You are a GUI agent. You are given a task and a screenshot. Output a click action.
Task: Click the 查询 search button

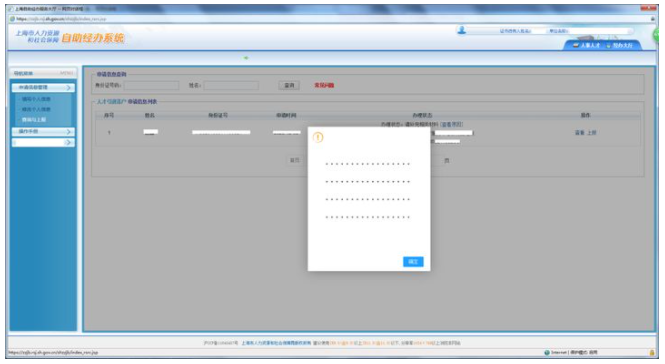coord(289,86)
